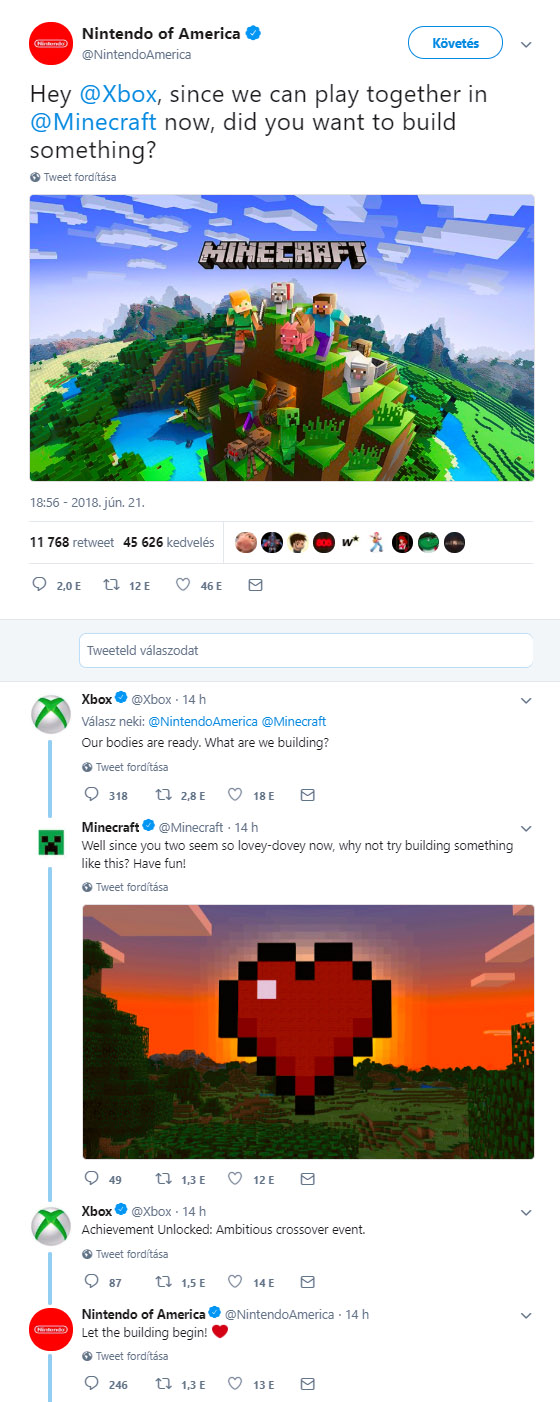Open Xbox avatar on first reply
The image size is (560, 1402).
[x=50, y=713]
